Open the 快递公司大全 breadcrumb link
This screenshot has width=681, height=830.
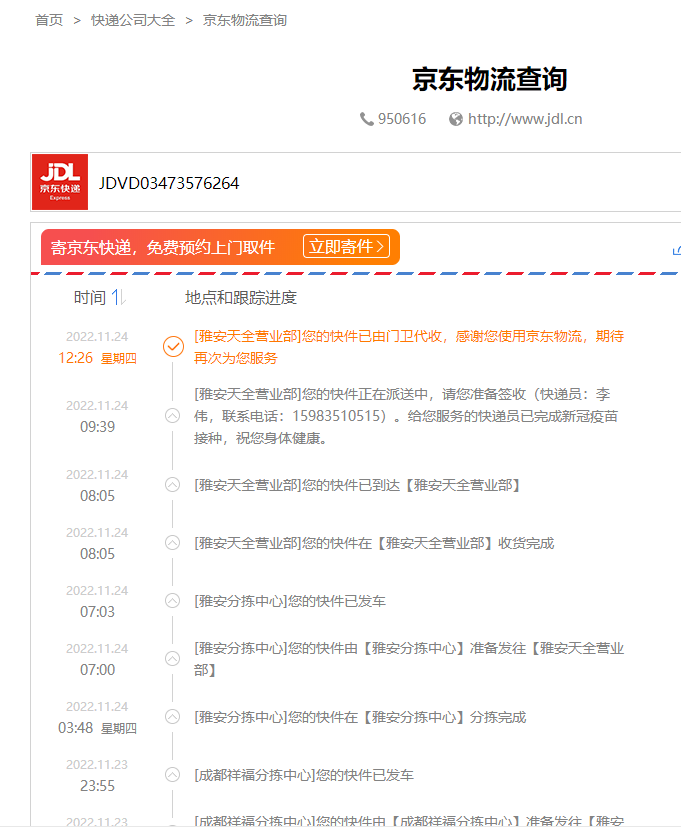pyautogui.click(x=133, y=20)
